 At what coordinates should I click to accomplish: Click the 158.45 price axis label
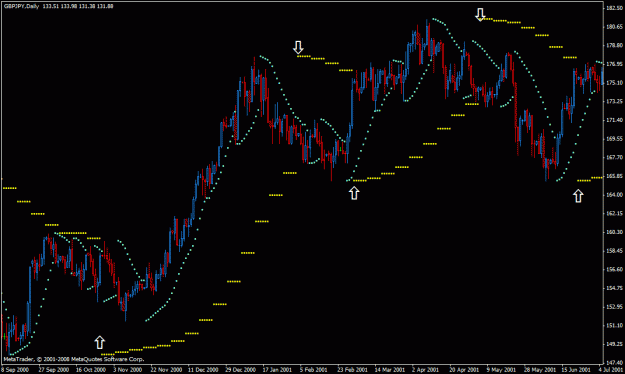[614, 251]
